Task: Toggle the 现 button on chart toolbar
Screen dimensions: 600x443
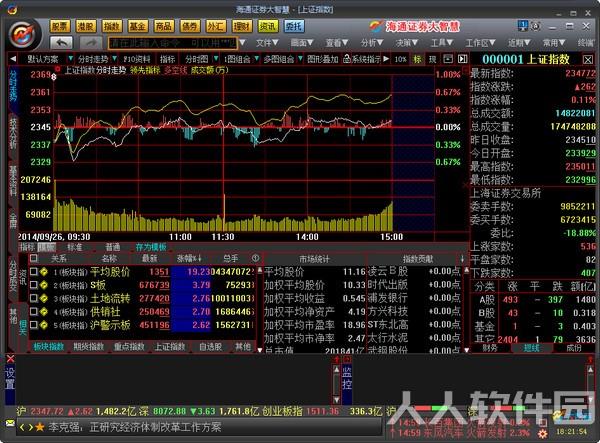Action: [x=432, y=59]
